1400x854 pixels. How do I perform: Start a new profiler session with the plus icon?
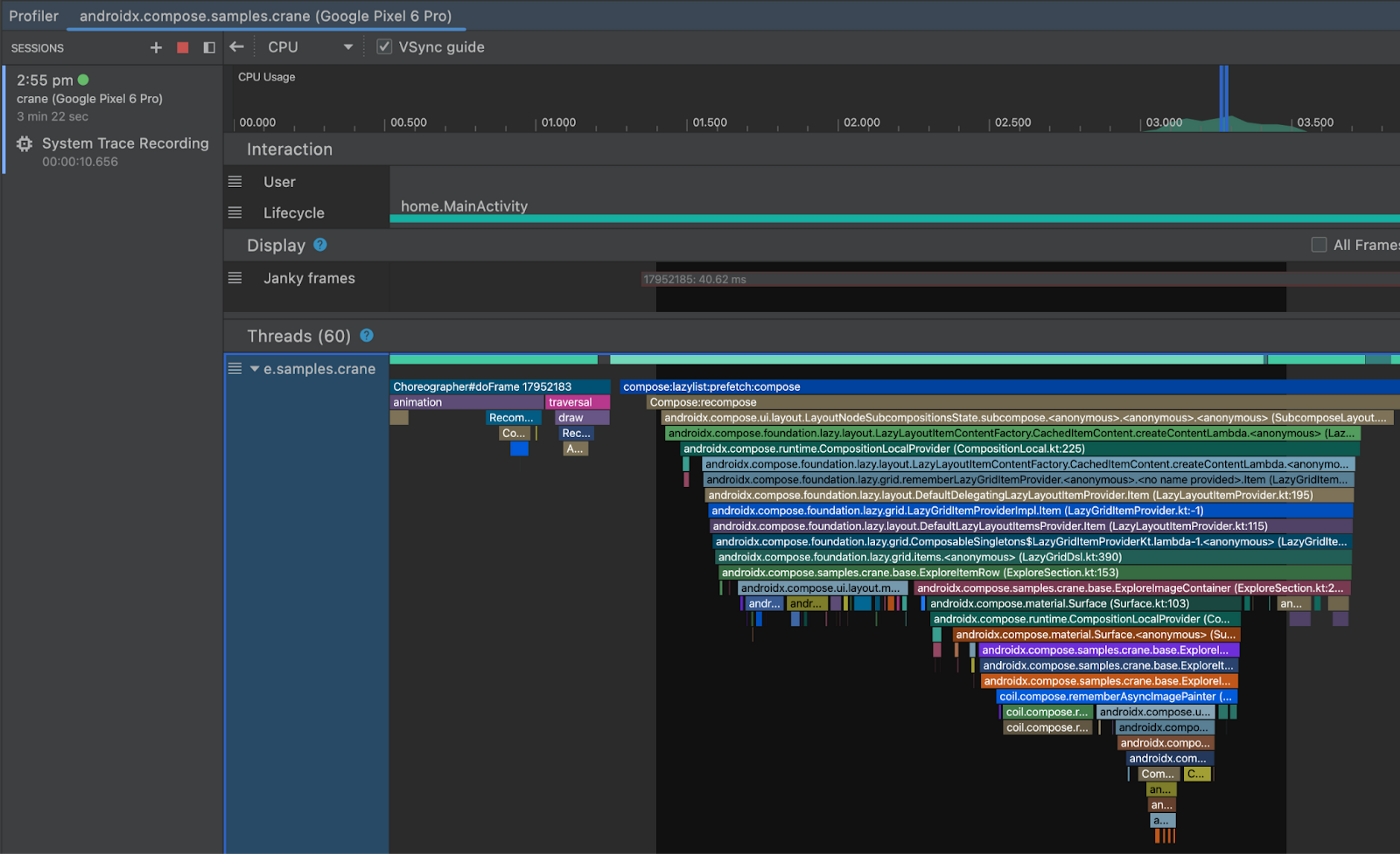(155, 47)
